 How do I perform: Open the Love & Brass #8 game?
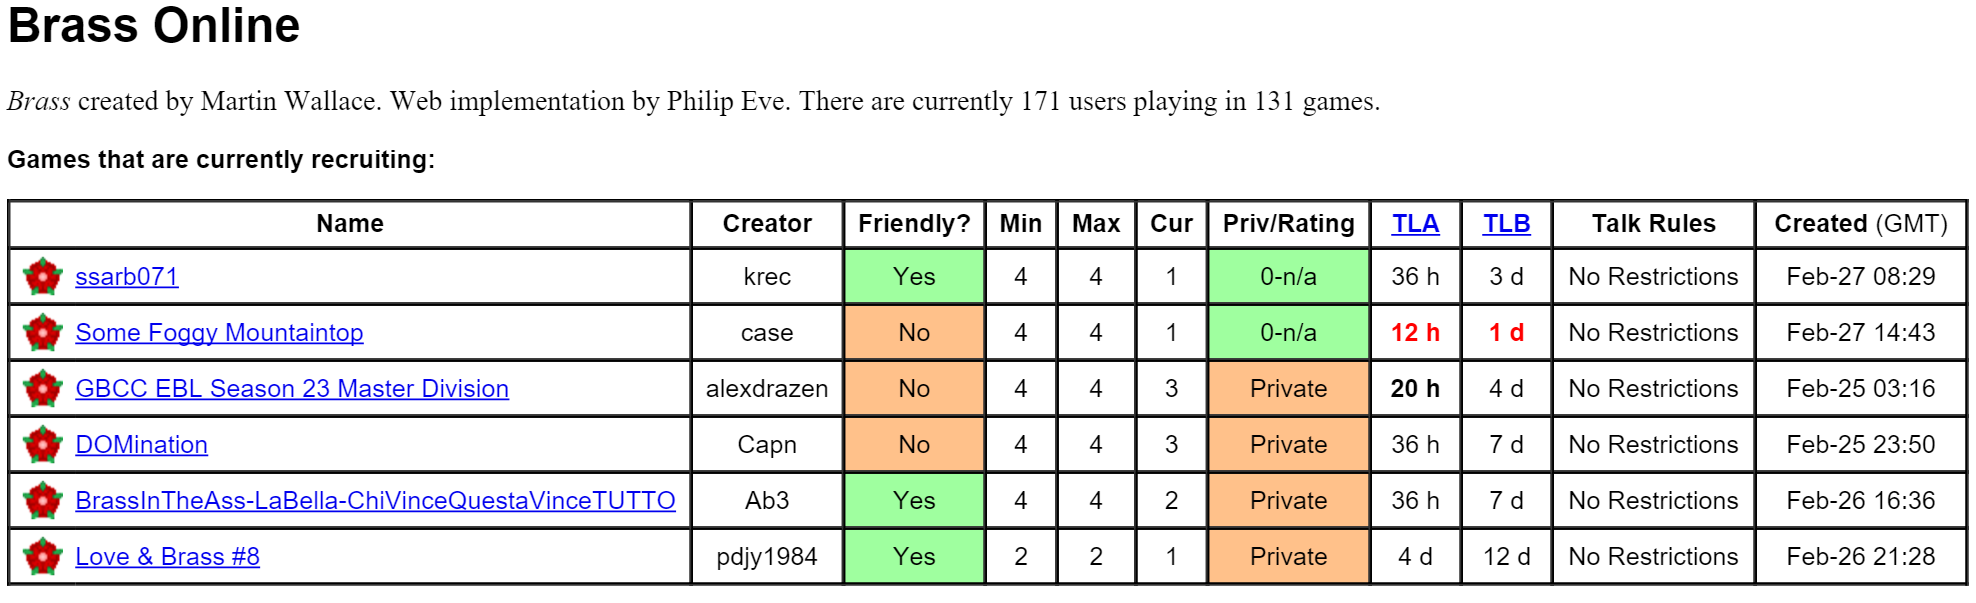click(x=167, y=557)
